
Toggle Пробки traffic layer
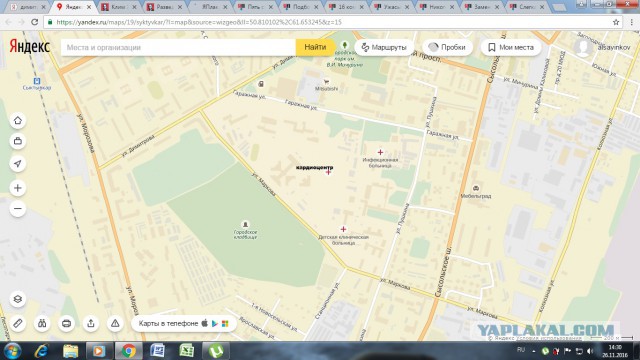(447, 47)
